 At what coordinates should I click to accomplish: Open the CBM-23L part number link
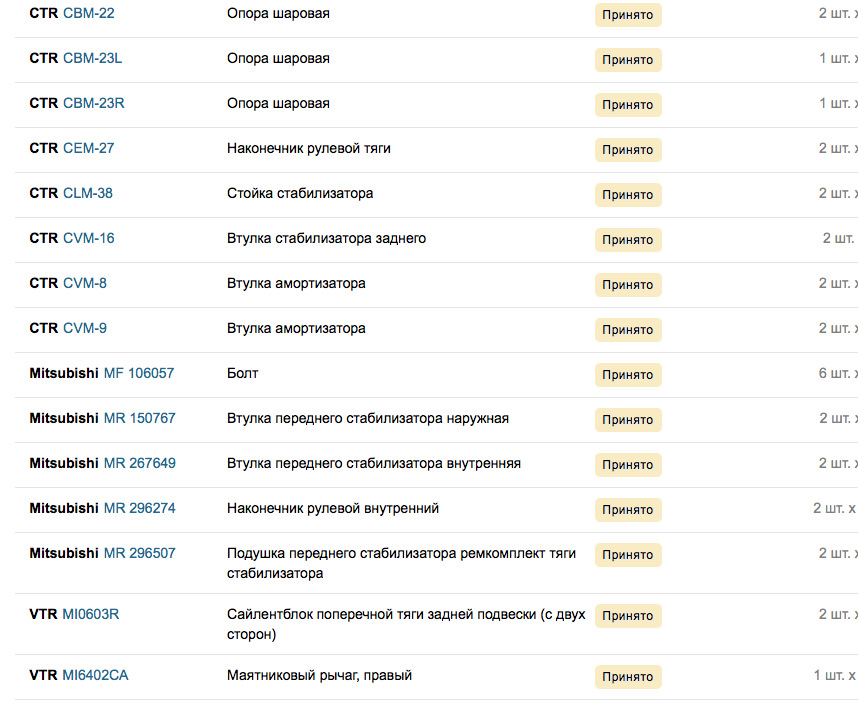[x=92, y=59]
